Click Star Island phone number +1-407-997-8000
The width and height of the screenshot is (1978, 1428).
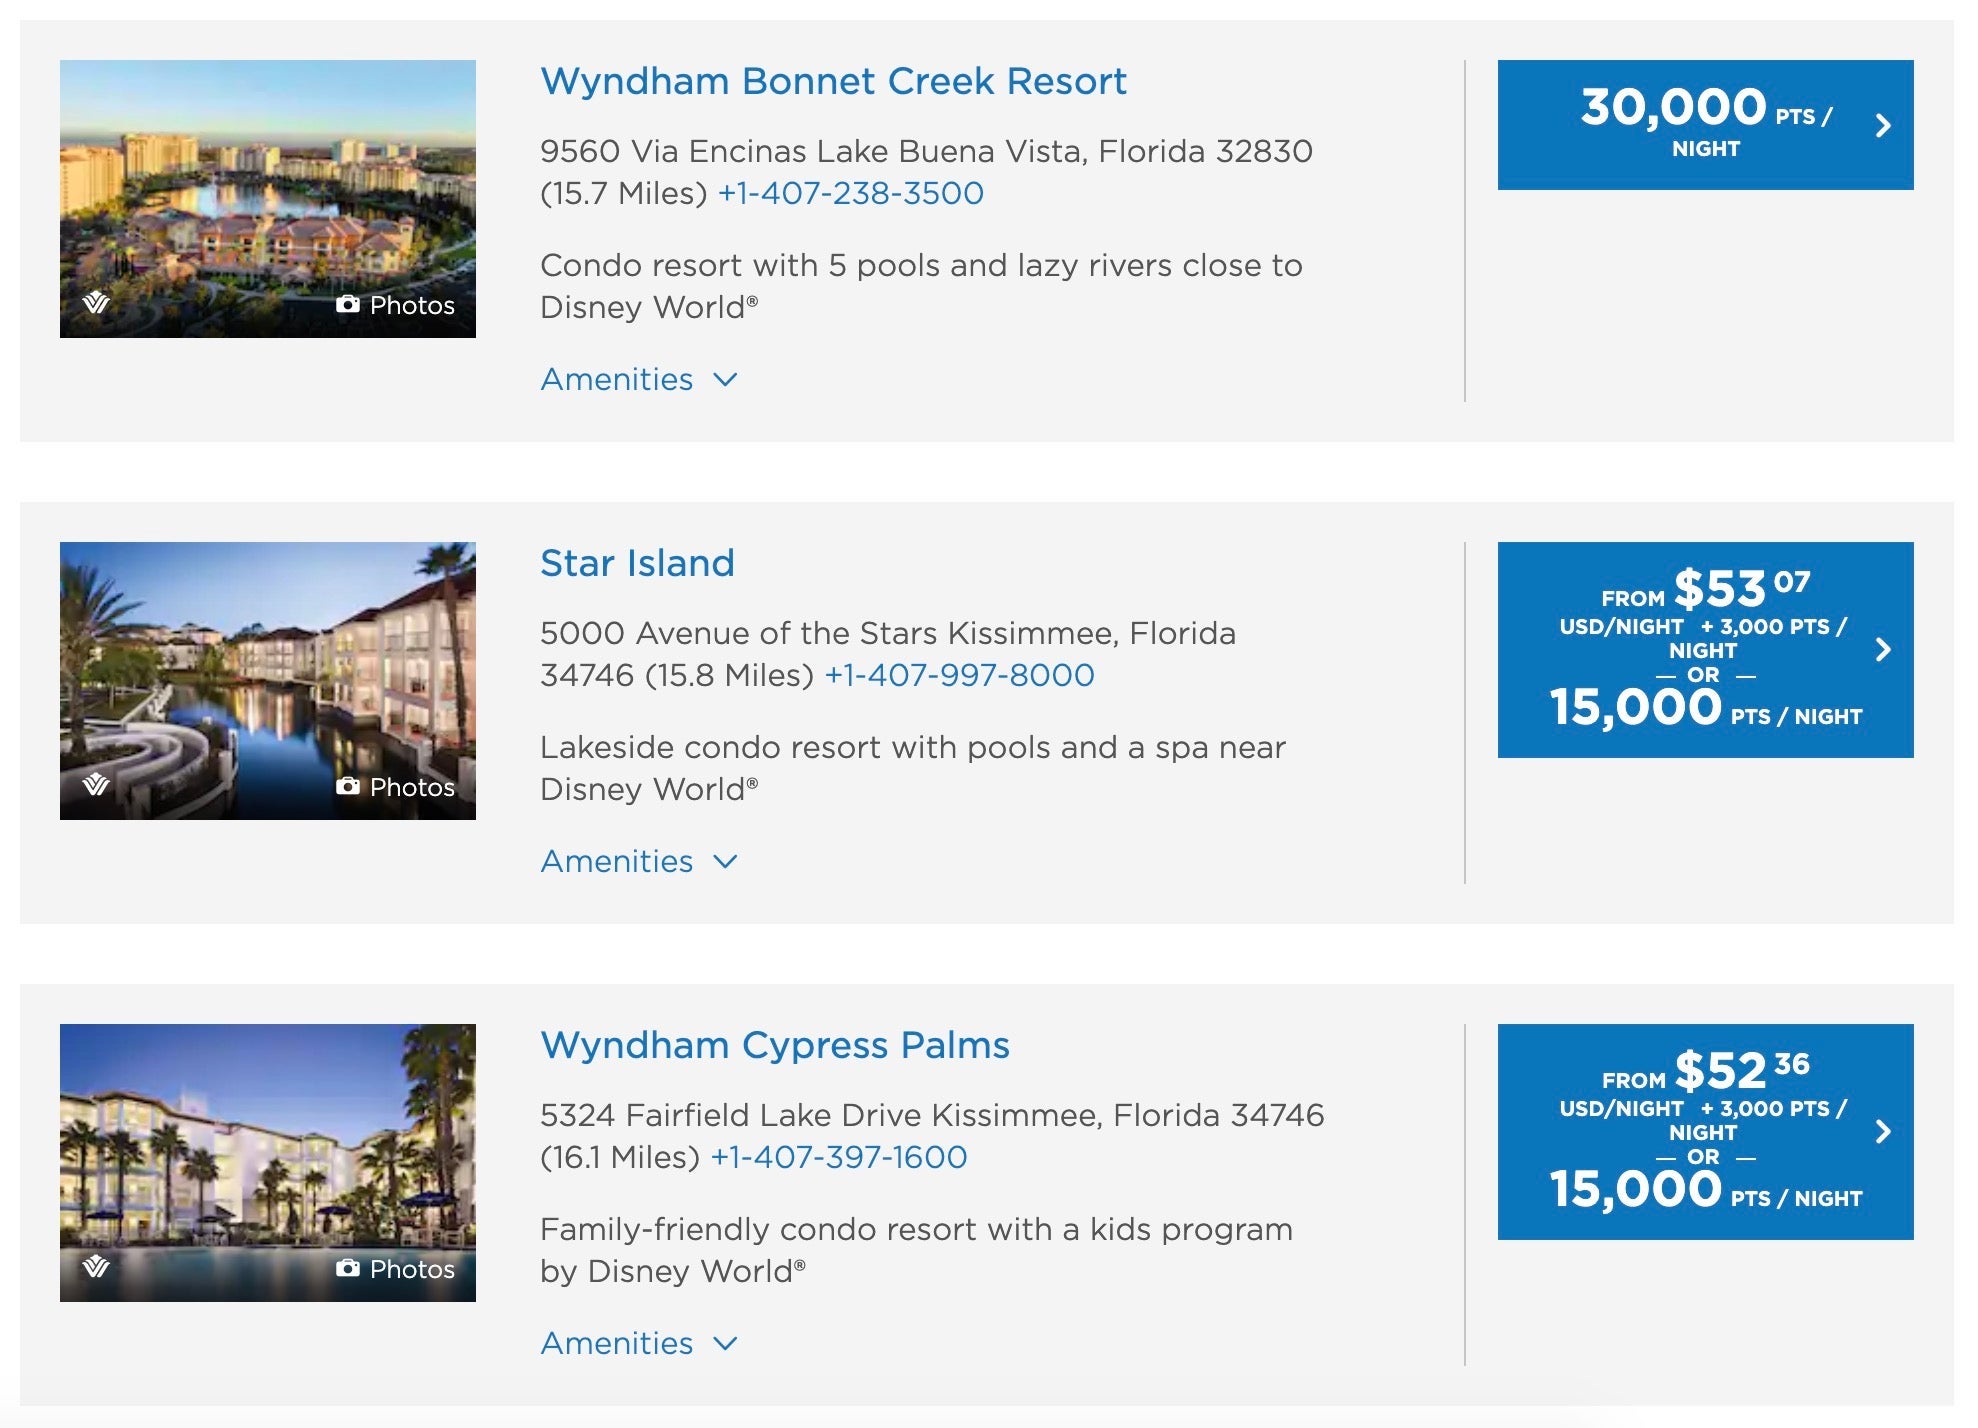(x=959, y=675)
